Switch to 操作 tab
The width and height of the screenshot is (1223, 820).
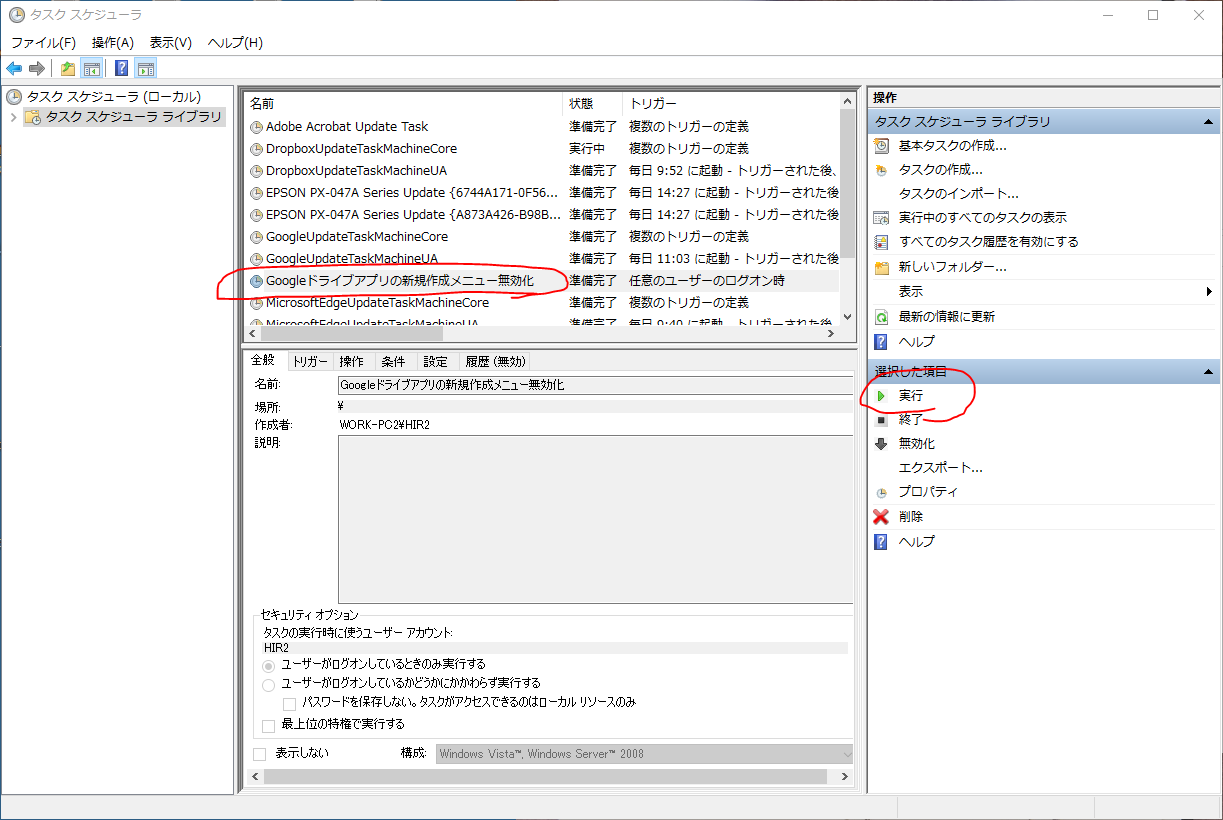(351, 362)
